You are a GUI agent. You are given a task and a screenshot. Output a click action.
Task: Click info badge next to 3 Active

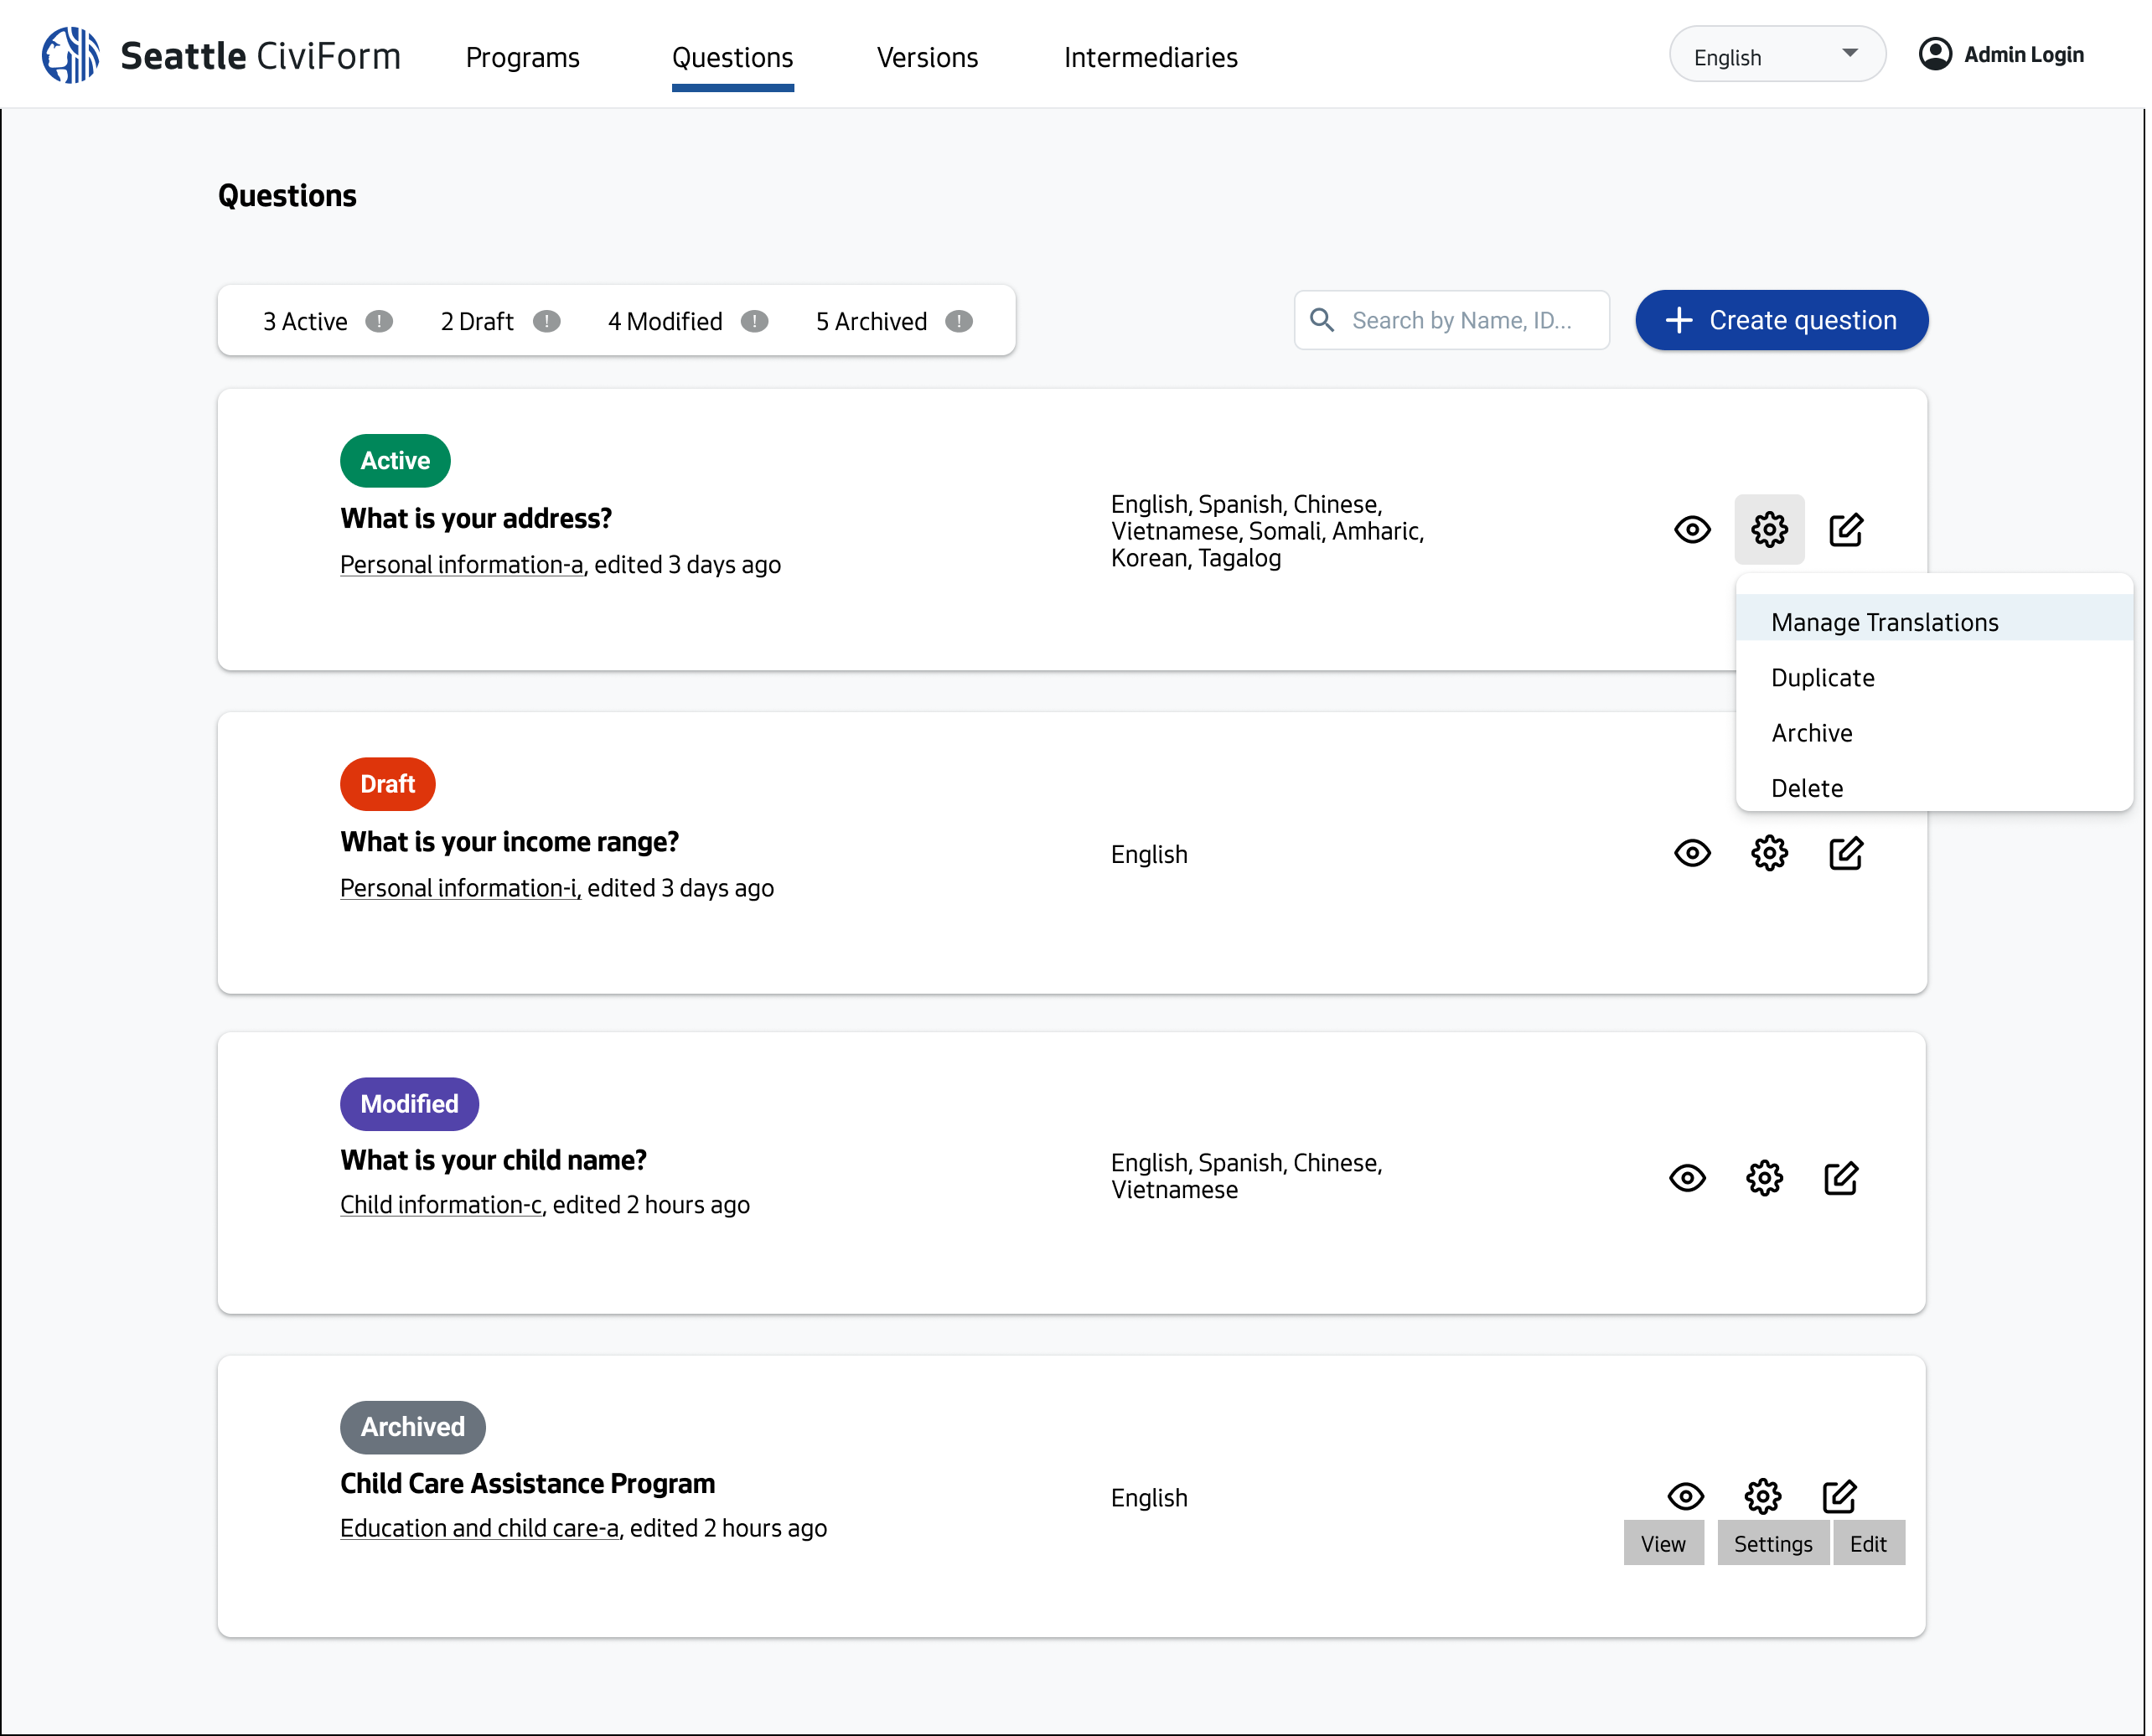click(379, 321)
